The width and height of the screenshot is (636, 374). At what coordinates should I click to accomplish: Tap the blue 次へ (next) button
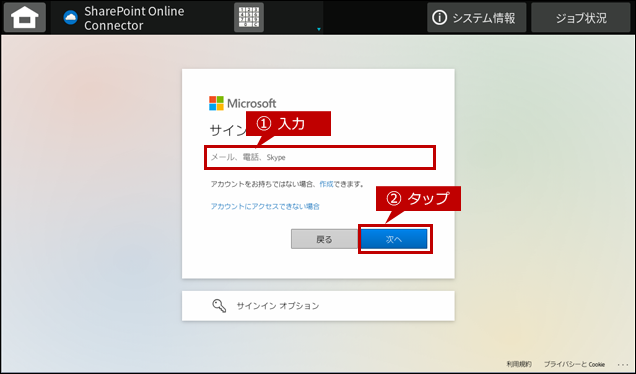[x=394, y=239]
